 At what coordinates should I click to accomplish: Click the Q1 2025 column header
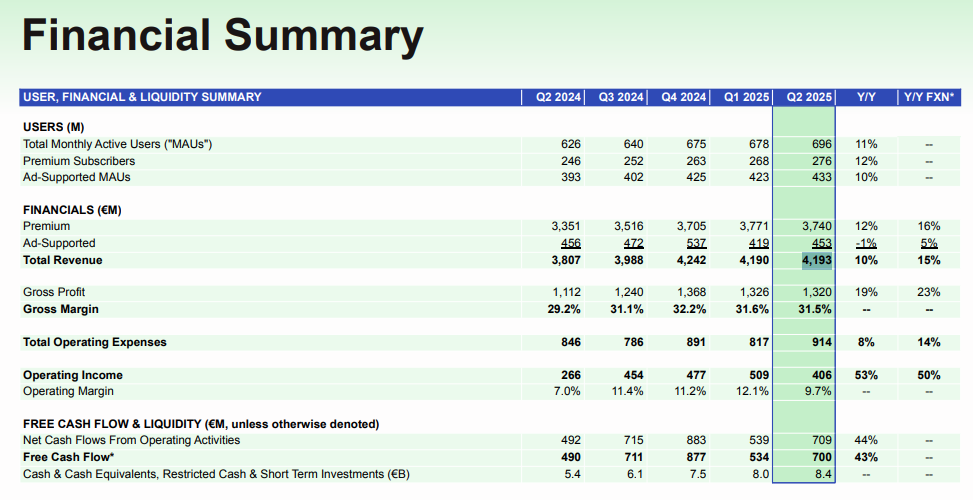[746, 97]
